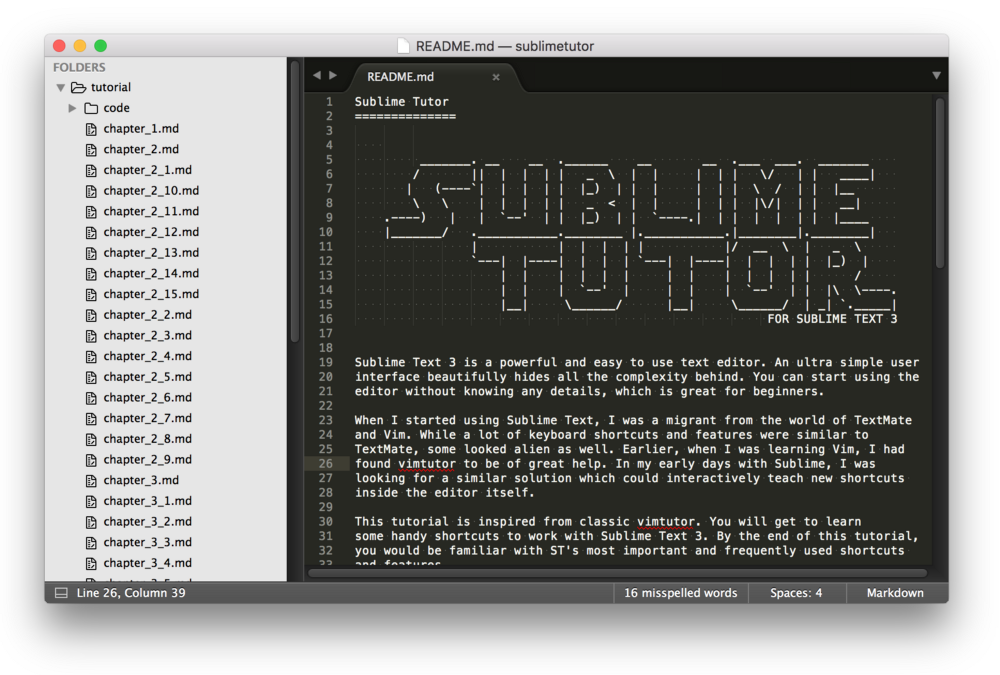The width and height of the screenshot is (1000, 675).
Task: Click Line 26, Column 39 status text
Action: click(x=131, y=593)
